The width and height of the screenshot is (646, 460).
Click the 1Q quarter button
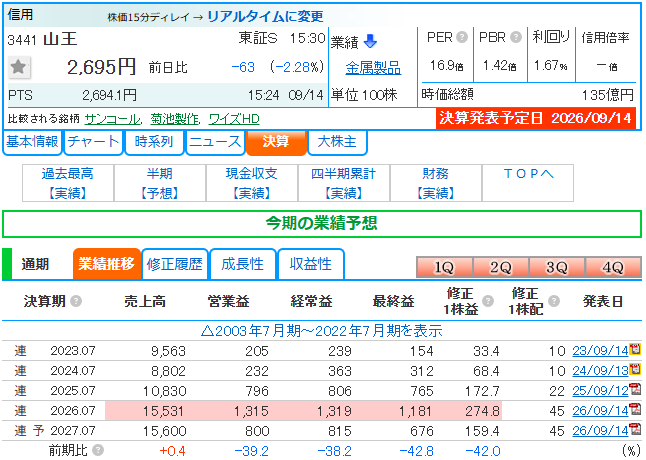click(x=444, y=267)
